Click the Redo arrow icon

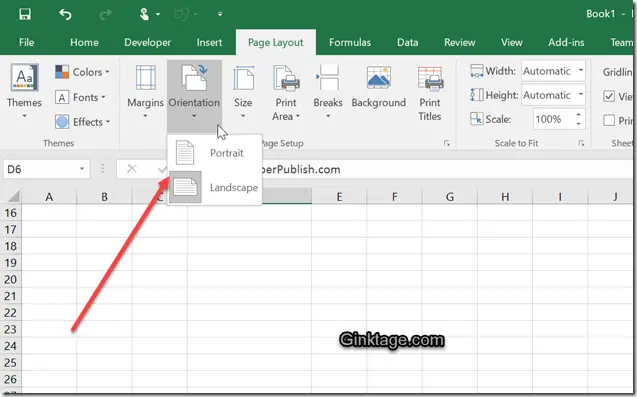tap(105, 15)
